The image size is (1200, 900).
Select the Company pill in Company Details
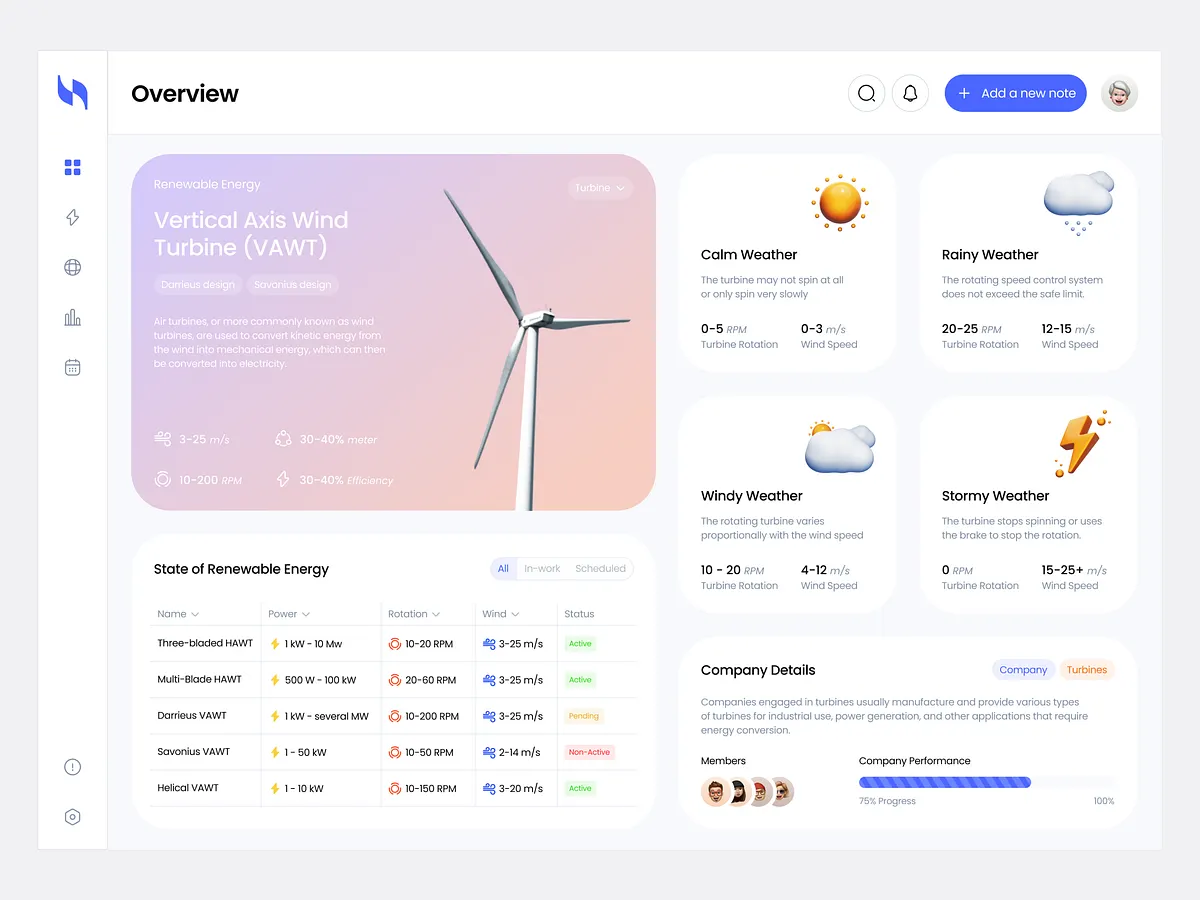click(x=1023, y=670)
